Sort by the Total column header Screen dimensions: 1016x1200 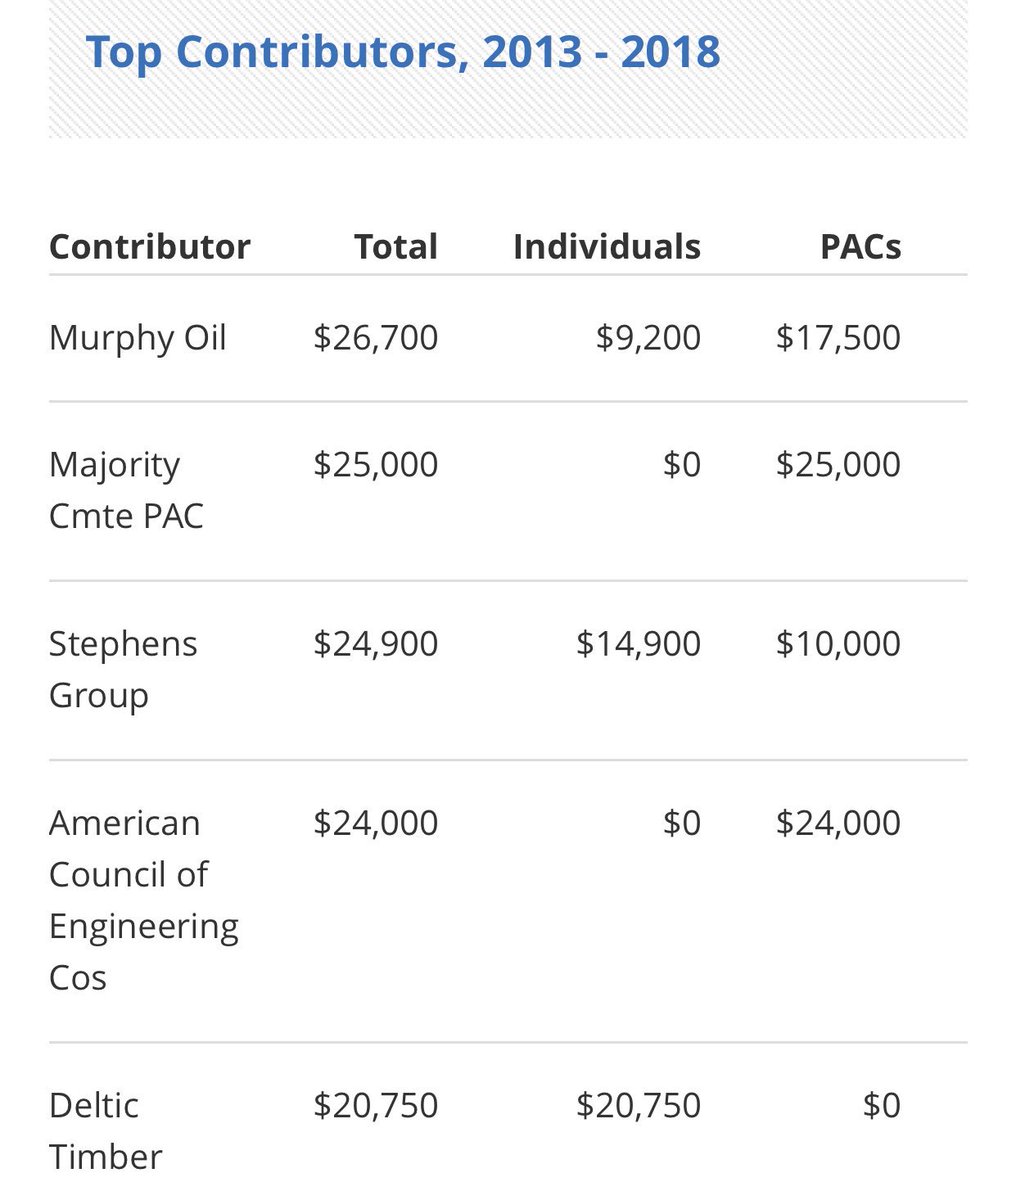pos(396,247)
